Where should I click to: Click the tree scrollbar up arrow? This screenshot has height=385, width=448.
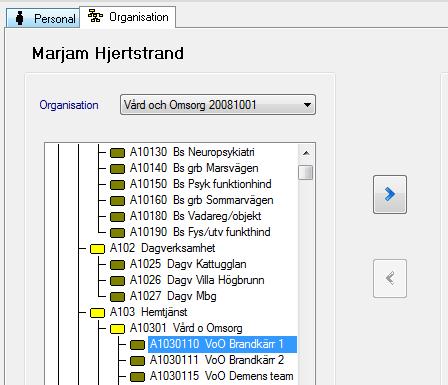(306, 153)
